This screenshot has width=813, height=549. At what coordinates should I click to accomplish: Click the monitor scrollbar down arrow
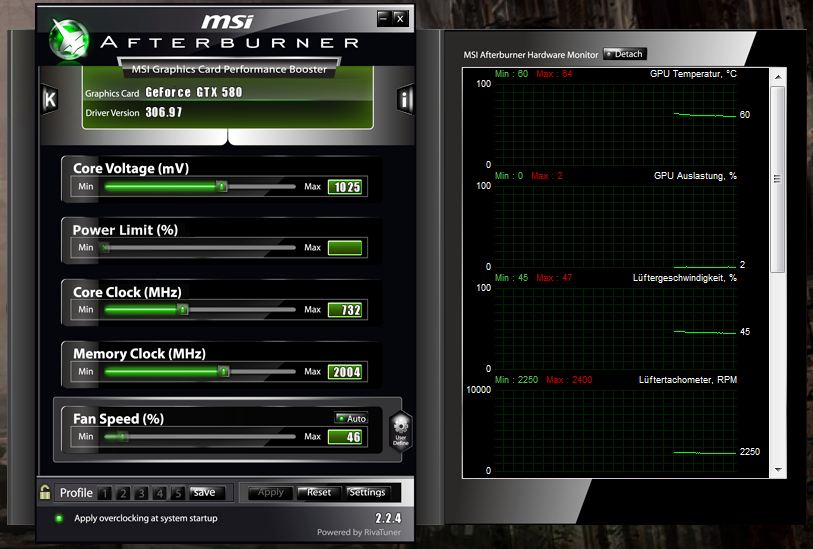click(778, 470)
